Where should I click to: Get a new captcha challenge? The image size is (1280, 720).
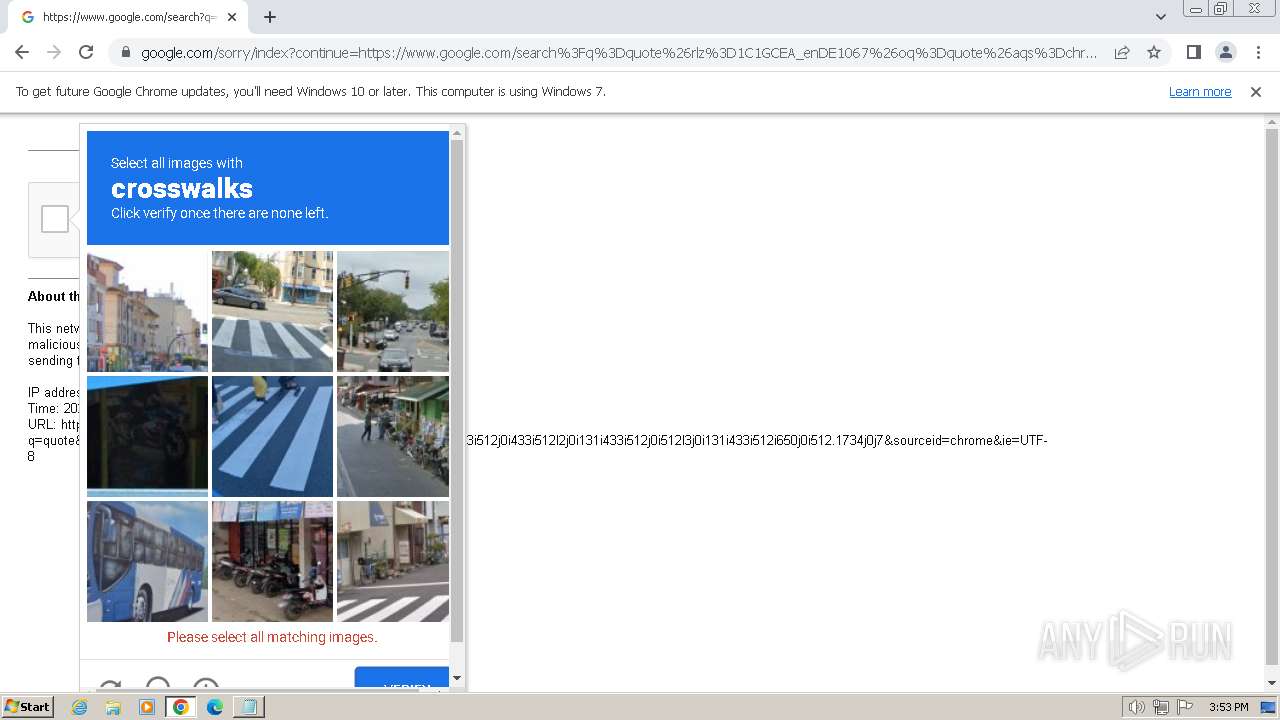tap(110, 686)
